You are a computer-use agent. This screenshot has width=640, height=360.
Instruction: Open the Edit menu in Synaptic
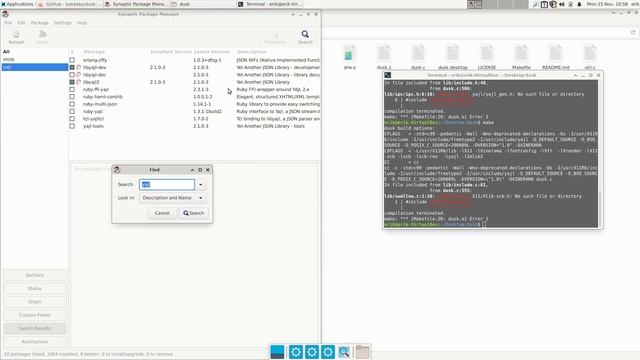pyautogui.click(x=21, y=23)
